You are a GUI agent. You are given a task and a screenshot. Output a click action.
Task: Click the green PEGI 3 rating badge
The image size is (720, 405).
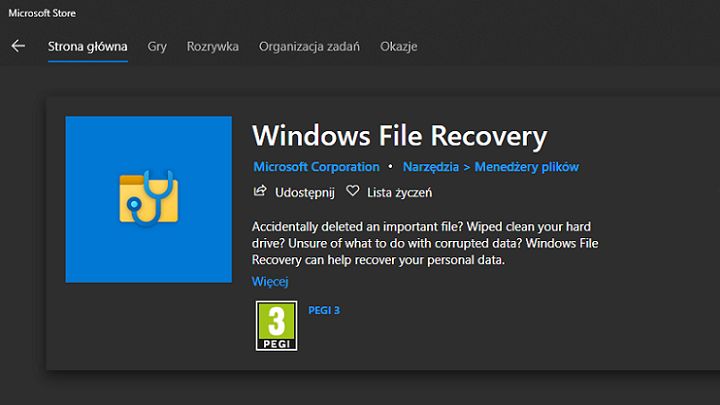pos(276,326)
